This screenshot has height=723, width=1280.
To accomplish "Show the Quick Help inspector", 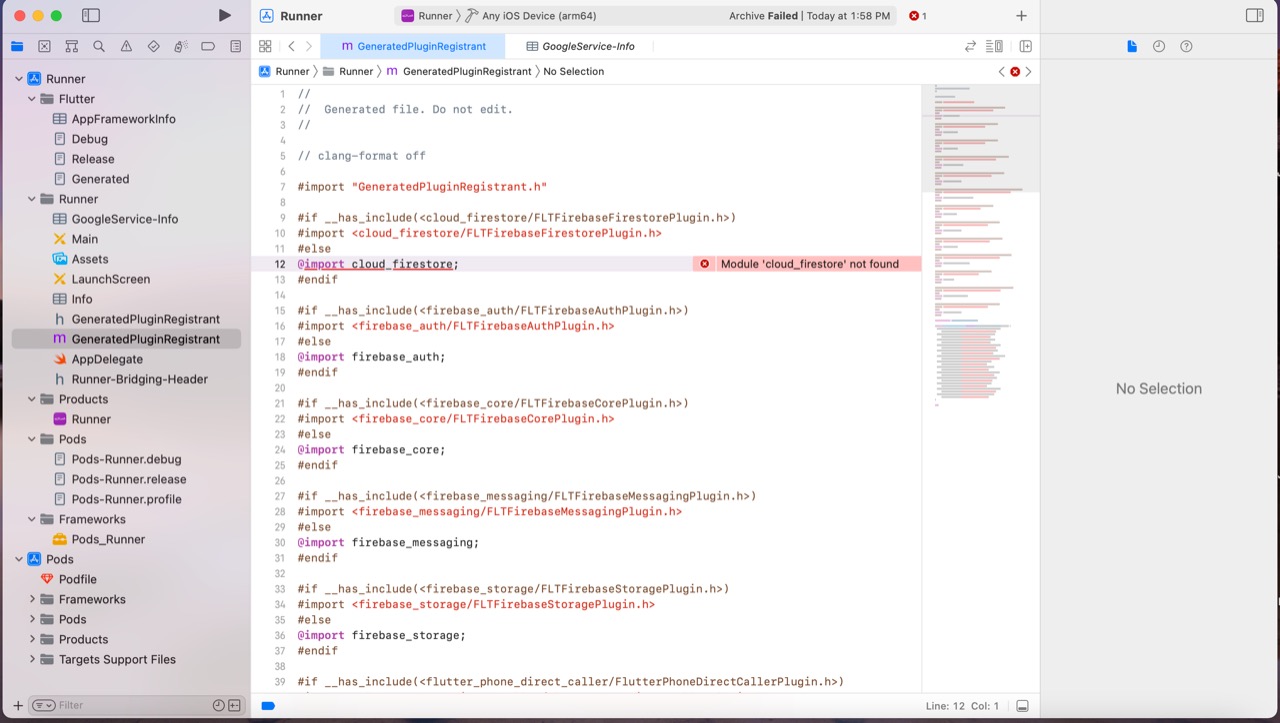I will [x=1186, y=46].
